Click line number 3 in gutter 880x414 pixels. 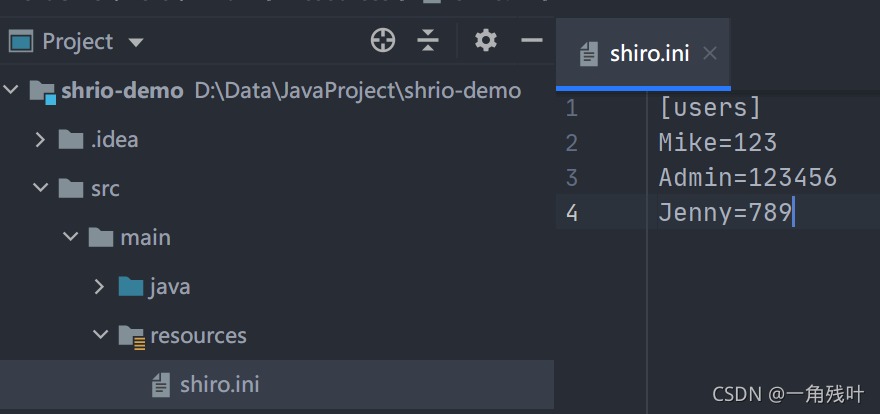click(x=571, y=178)
